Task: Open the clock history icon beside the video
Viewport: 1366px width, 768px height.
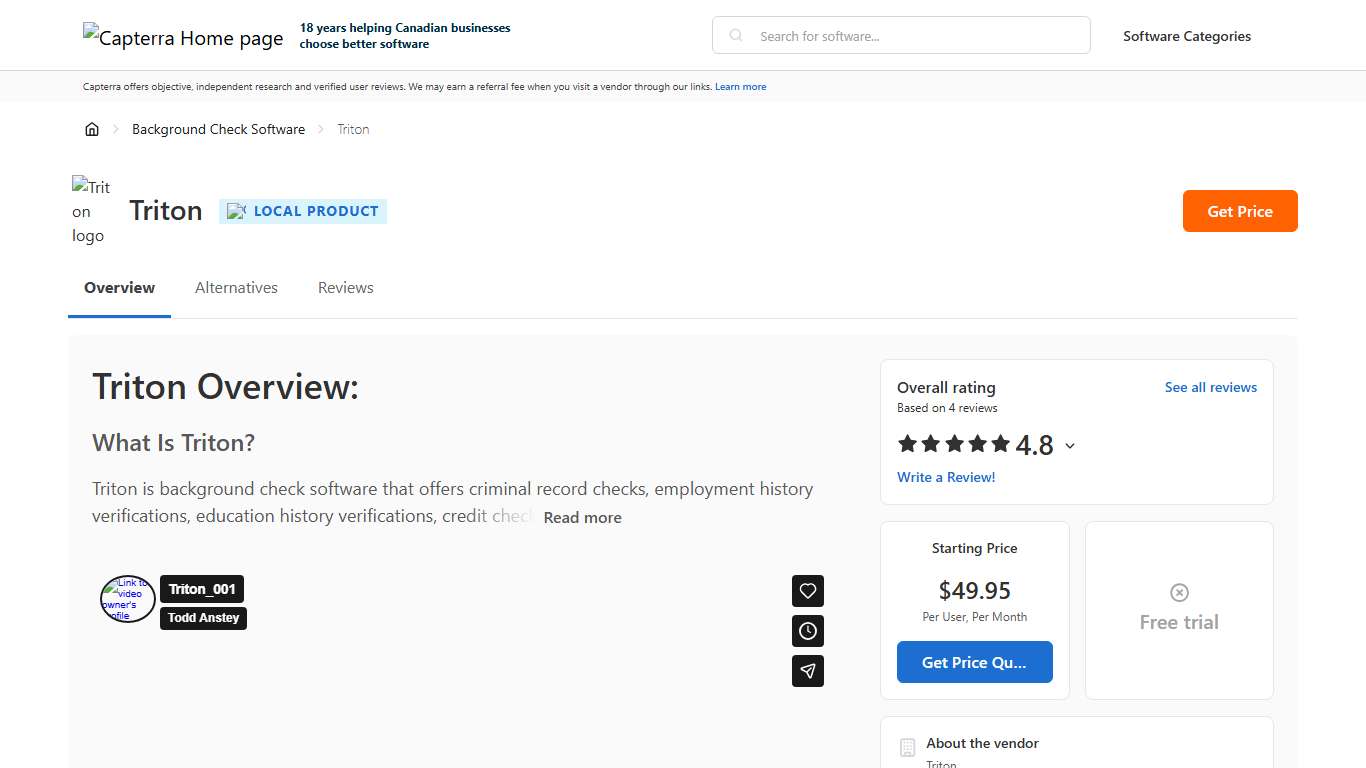Action: click(807, 631)
